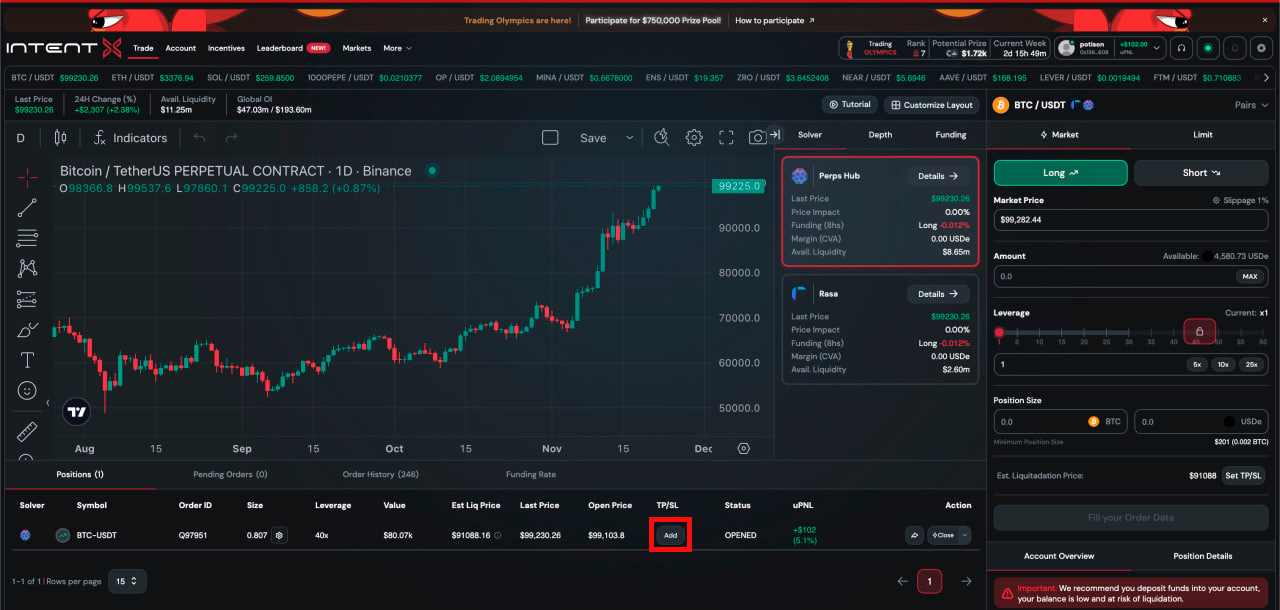Open the chart Indicators menu
The width and height of the screenshot is (1280, 610).
131,138
